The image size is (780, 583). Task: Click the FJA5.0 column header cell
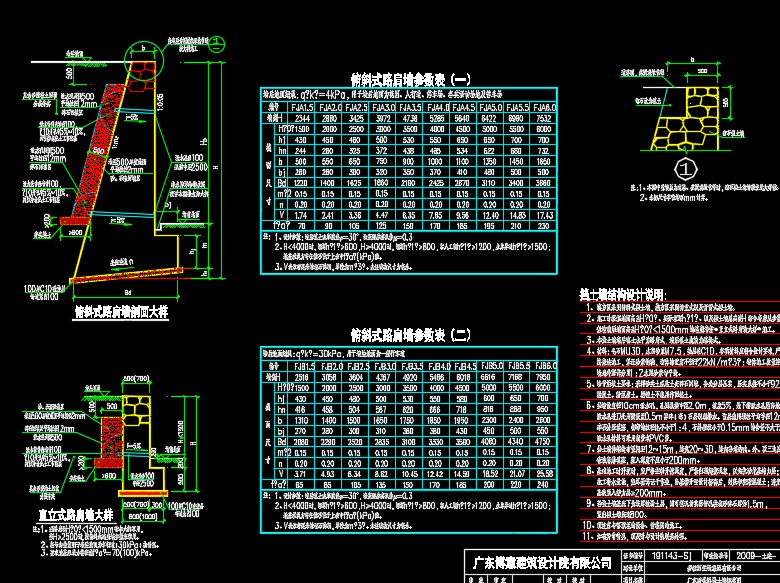point(490,107)
